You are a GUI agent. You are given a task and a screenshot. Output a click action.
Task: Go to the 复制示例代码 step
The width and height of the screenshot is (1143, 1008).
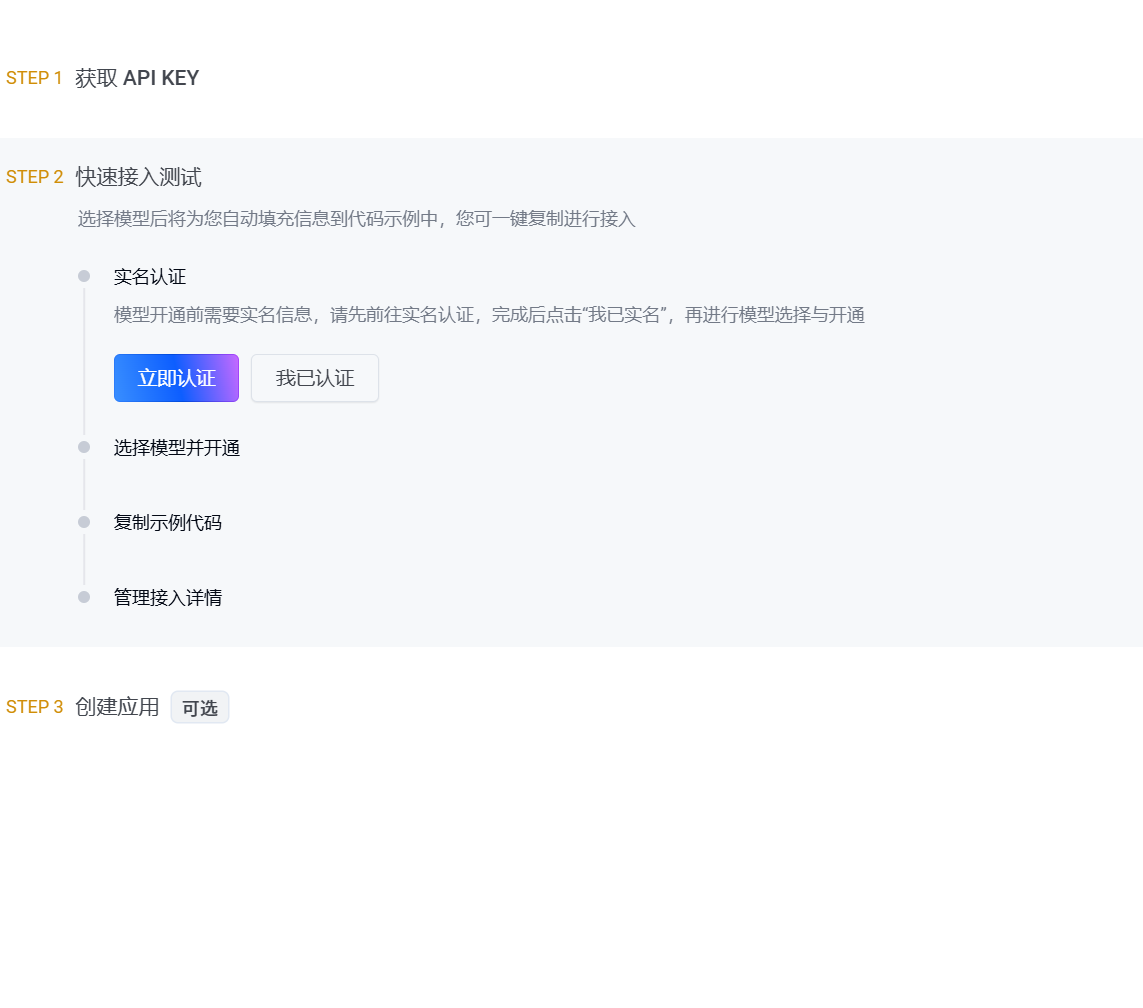pos(168,523)
